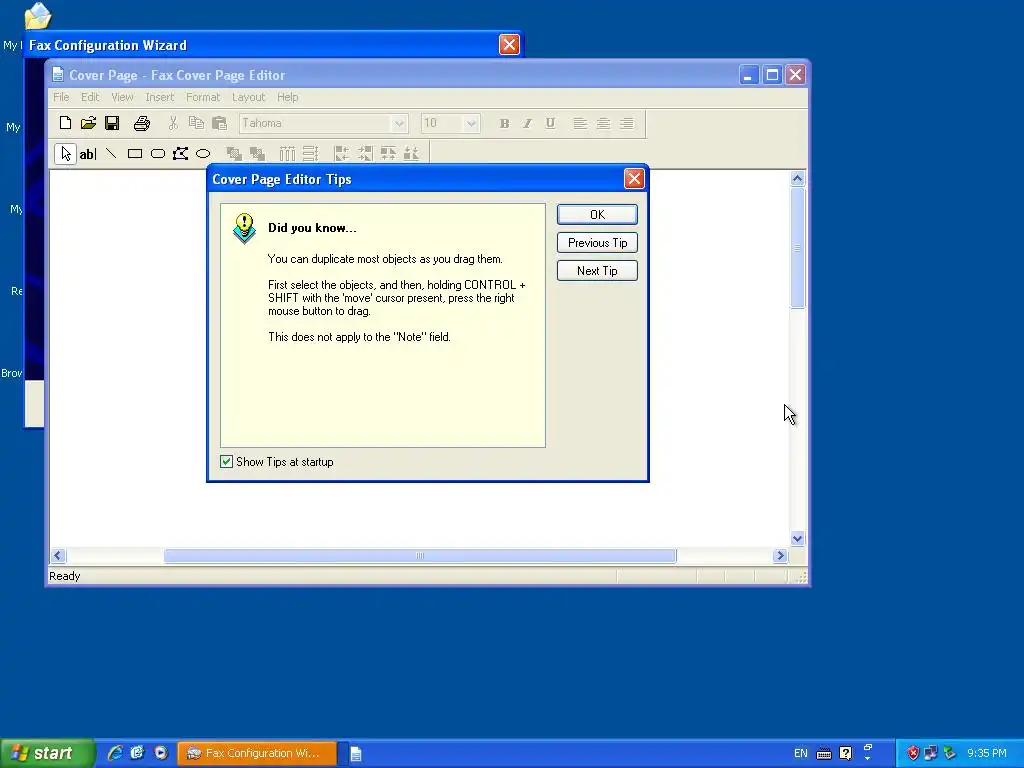
Task: Click the lightbulb tip icon
Action: coord(244,229)
